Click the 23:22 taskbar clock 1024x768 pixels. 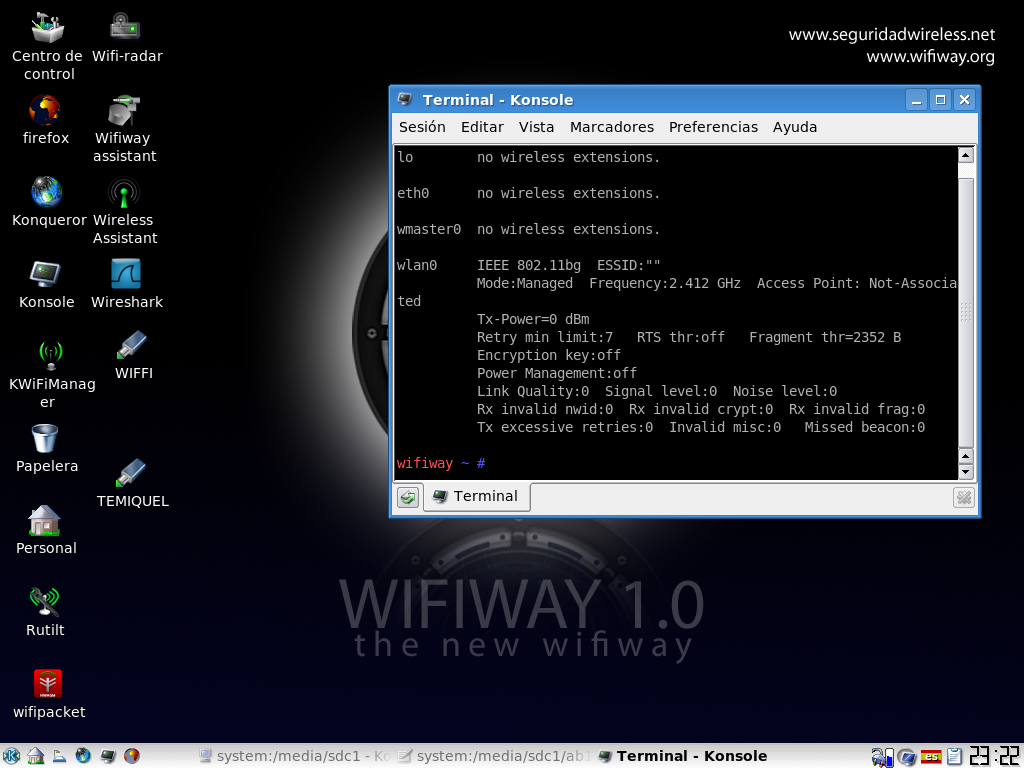pyautogui.click(x=993, y=756)
